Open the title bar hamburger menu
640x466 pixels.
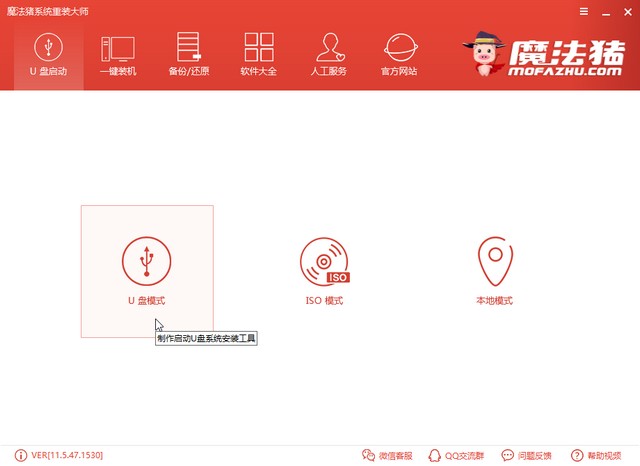point(583,9)
